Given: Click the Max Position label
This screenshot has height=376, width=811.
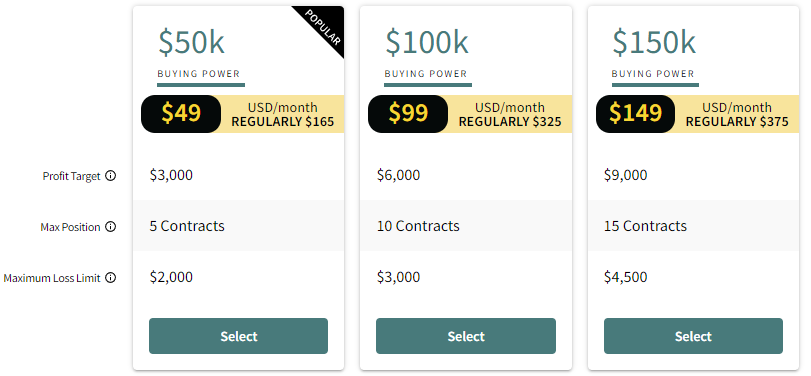Looking at the screenshot, I should pos(70,227).
